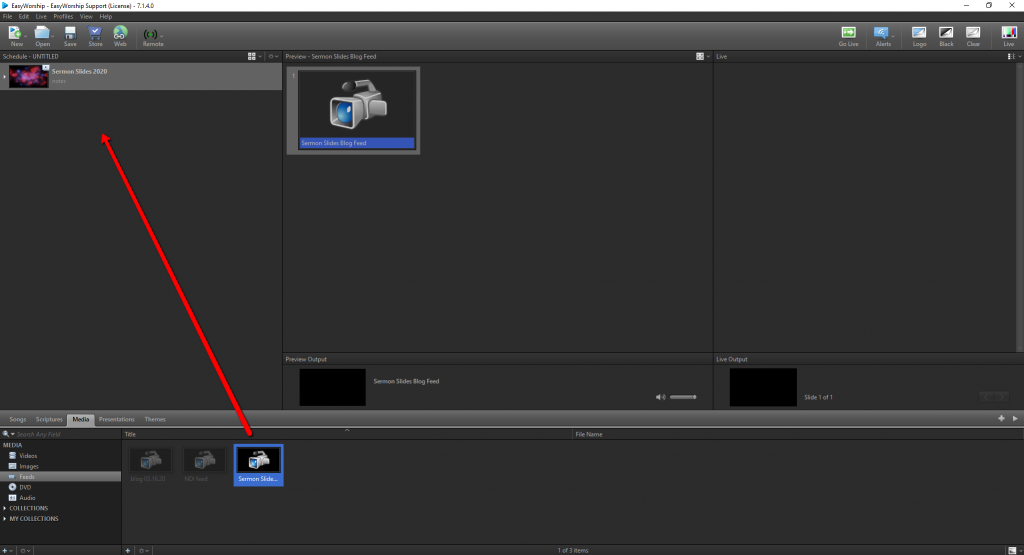Image resolution: width=1024 pixels, height=555 pixels.
Task: Send the item live with Go Live
Action: [x=848, y=36]
